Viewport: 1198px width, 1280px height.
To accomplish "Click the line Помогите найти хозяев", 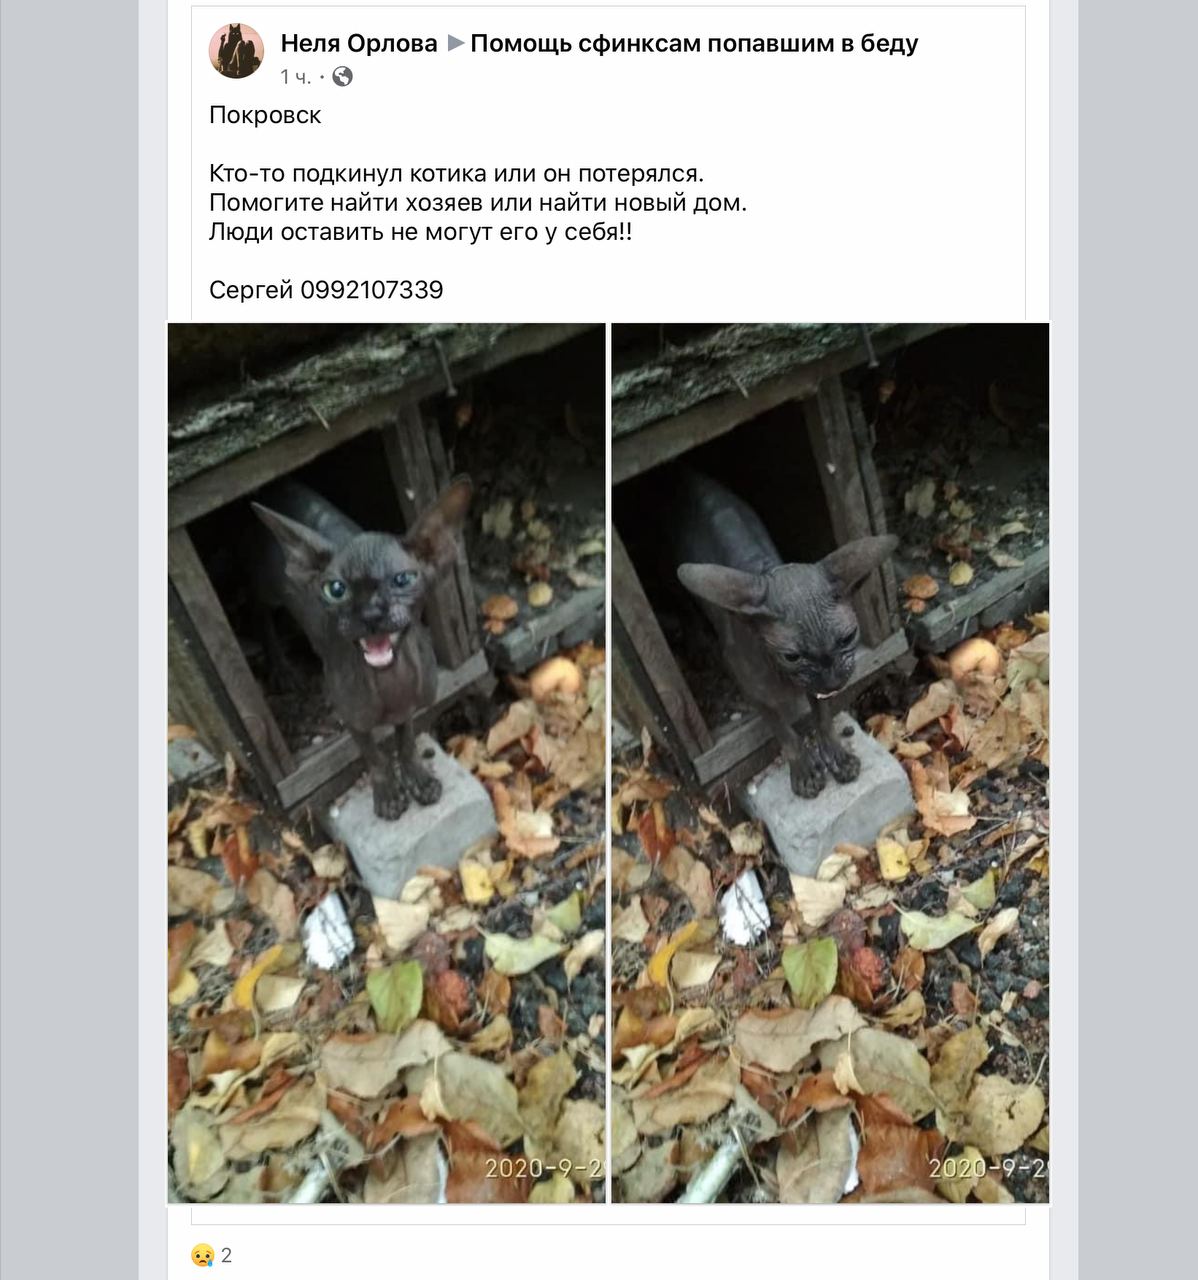I will (x=478, y=203).
